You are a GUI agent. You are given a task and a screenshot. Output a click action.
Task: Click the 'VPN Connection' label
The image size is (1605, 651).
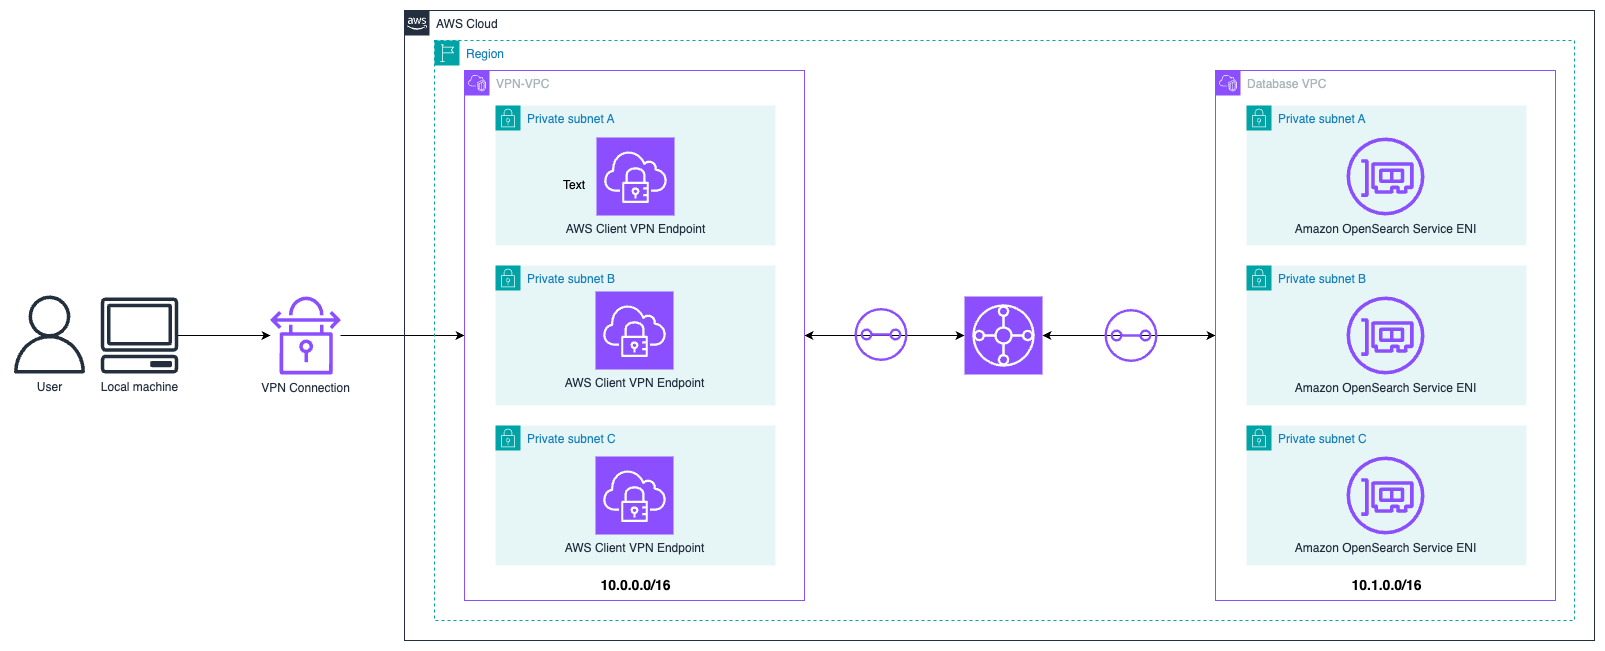306,388
